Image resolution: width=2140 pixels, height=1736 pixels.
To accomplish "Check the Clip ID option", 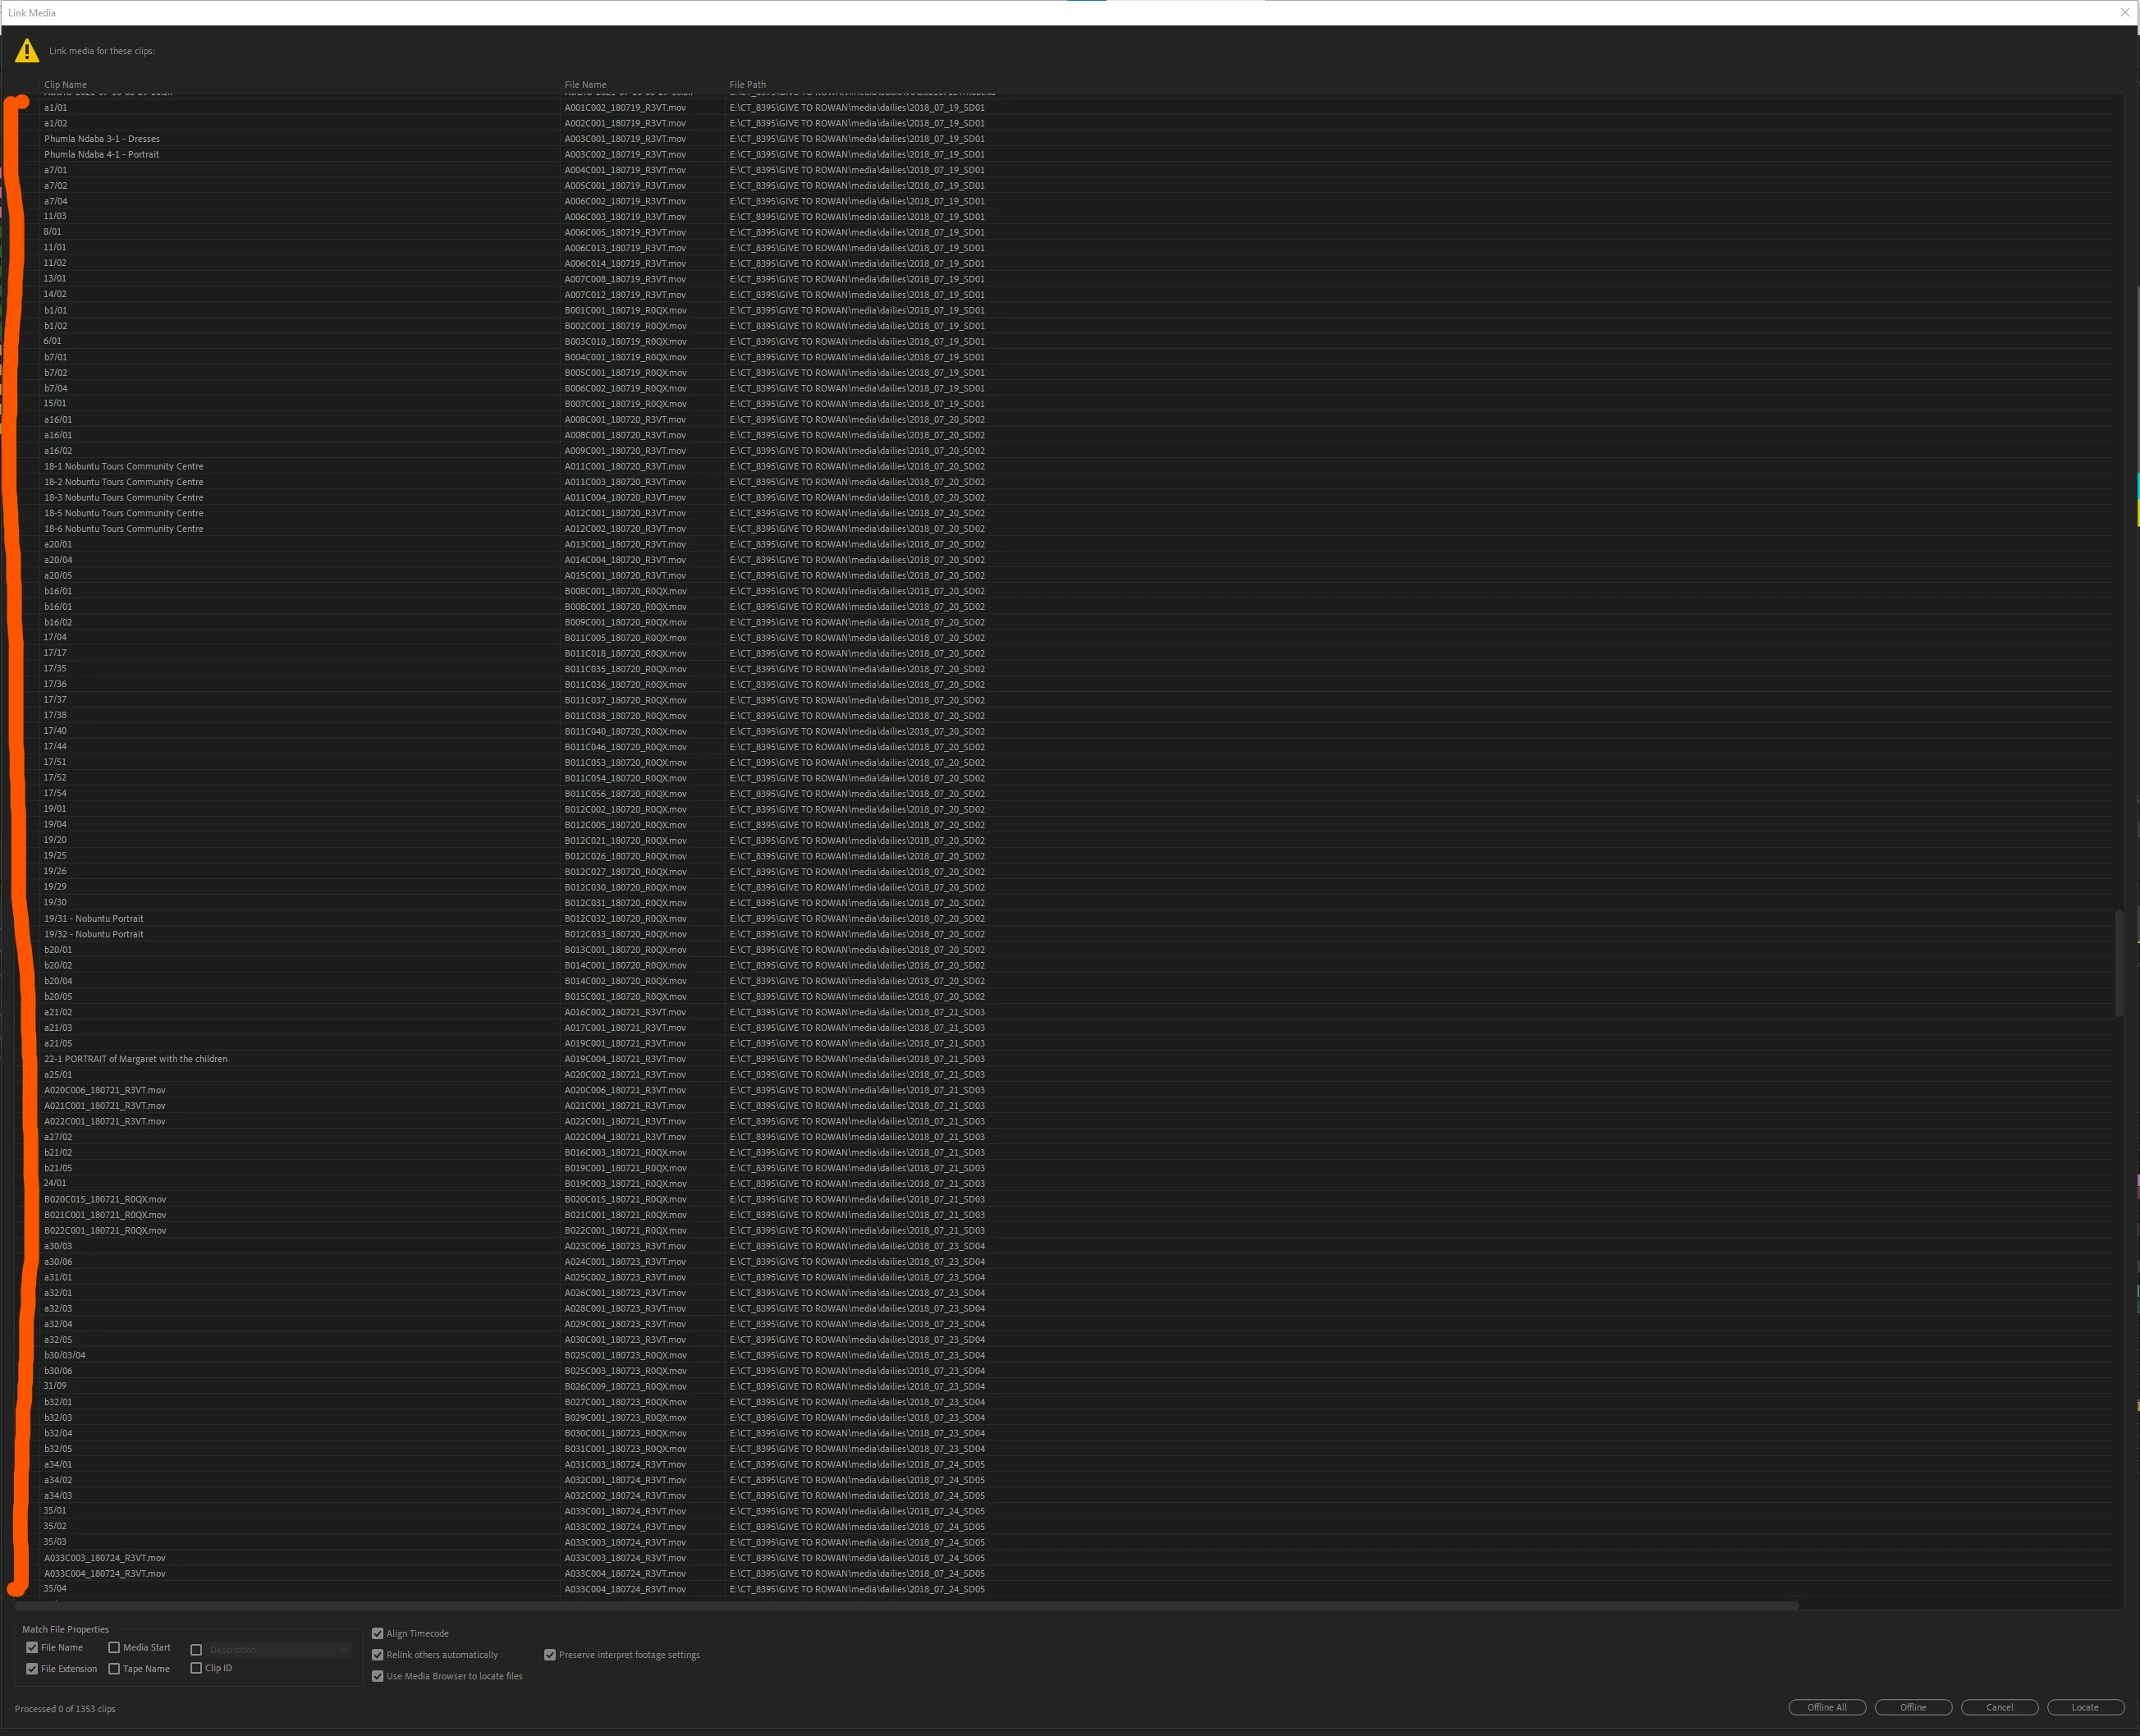I will [196, 1667].
